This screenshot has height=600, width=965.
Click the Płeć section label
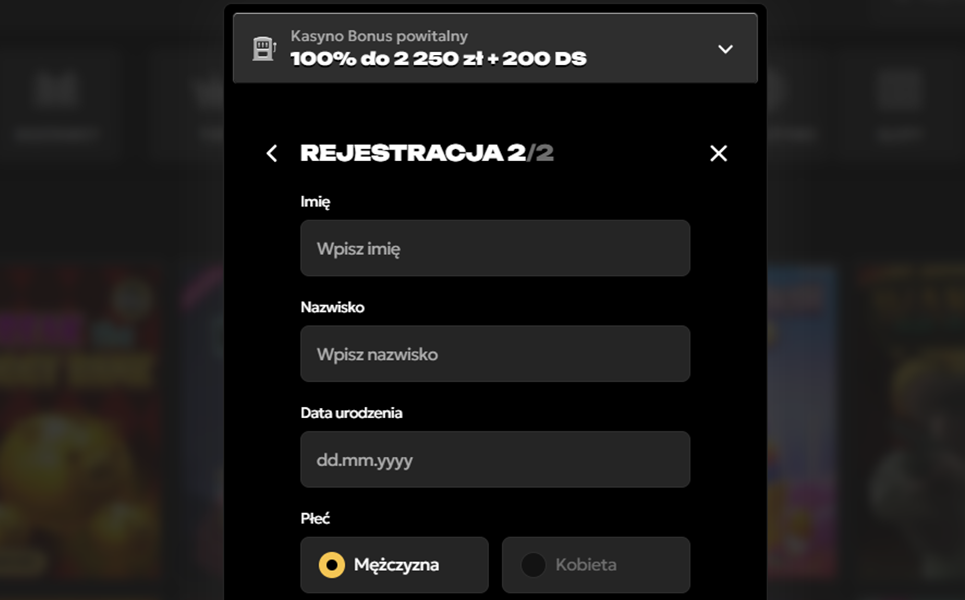click(315, 519)
